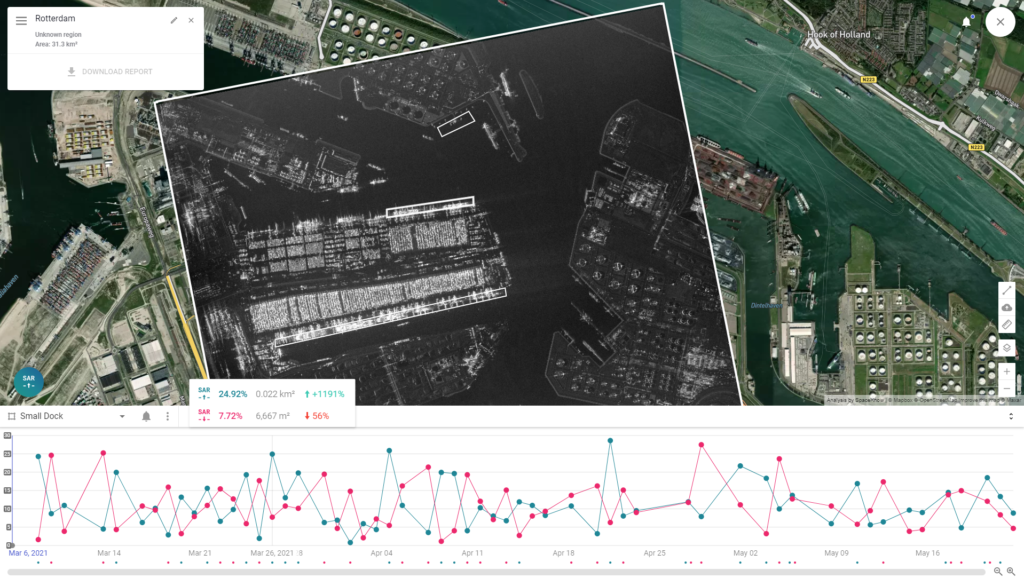
Task: Set alert bell for Small Dock
Action: point(146,416)
